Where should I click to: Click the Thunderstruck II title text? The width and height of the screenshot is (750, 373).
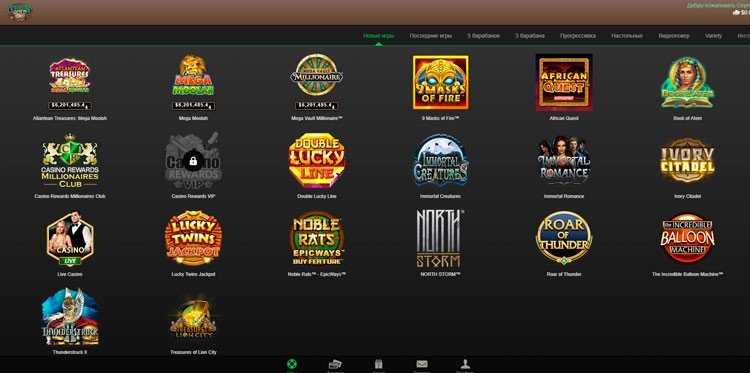[70, 352]
